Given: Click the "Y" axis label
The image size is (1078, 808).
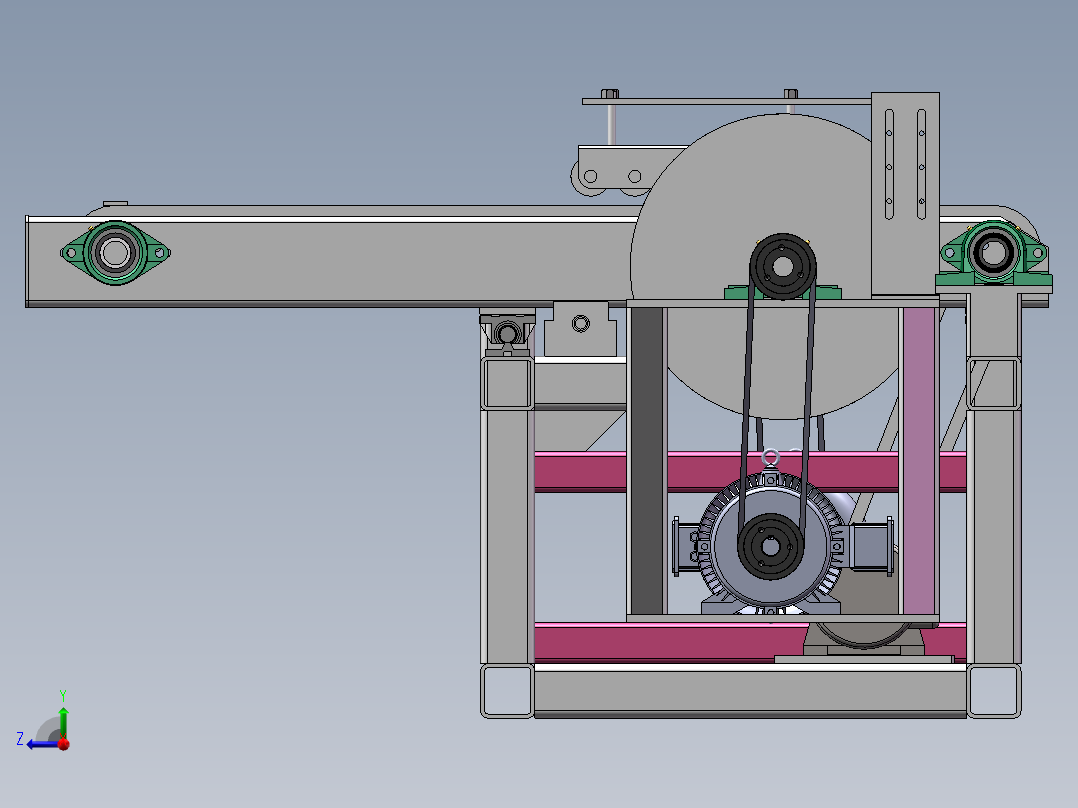Looking at the screenshot, I should point(63,695).
